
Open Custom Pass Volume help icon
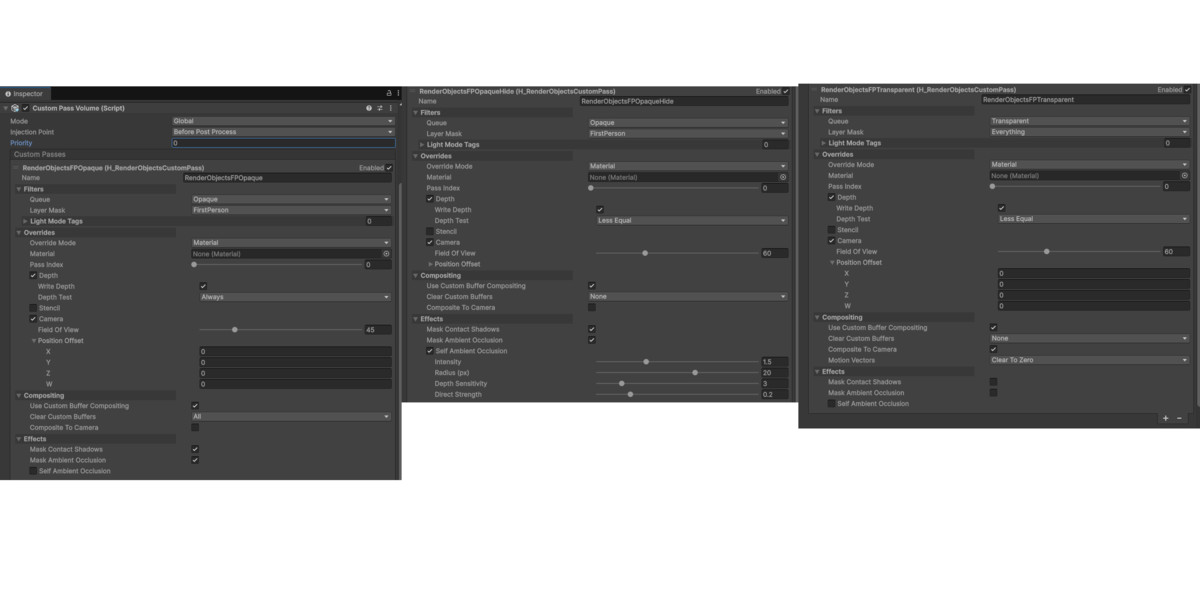[x=369, y=107]
